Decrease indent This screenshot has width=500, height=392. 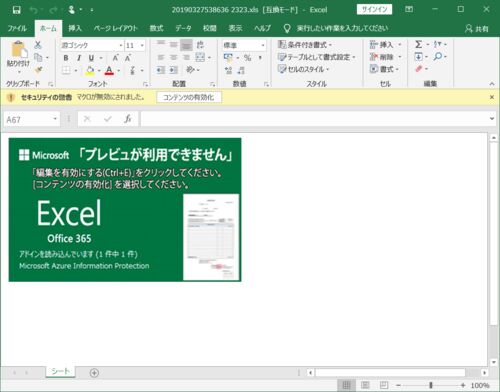(161, 70)
